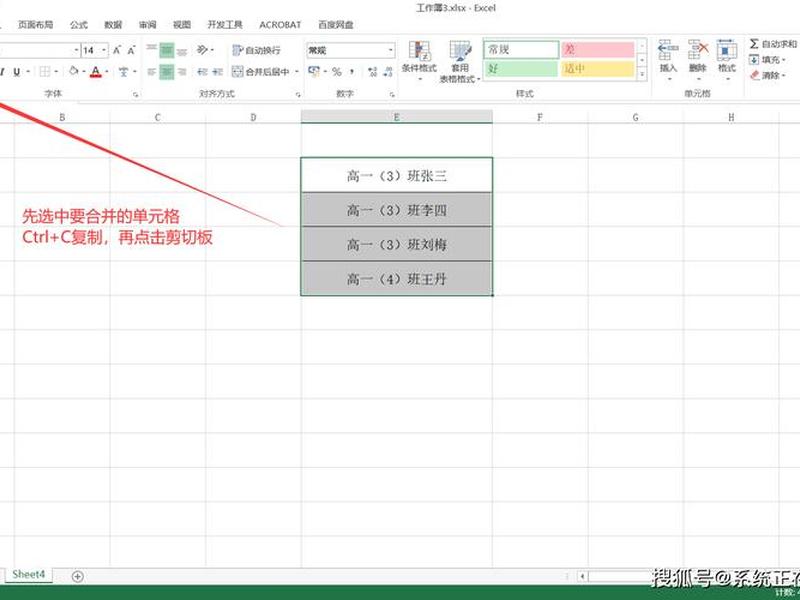Toggle Center horizontal alignment
The width and height of the screenshot is (800, 600).
[167, 71]
